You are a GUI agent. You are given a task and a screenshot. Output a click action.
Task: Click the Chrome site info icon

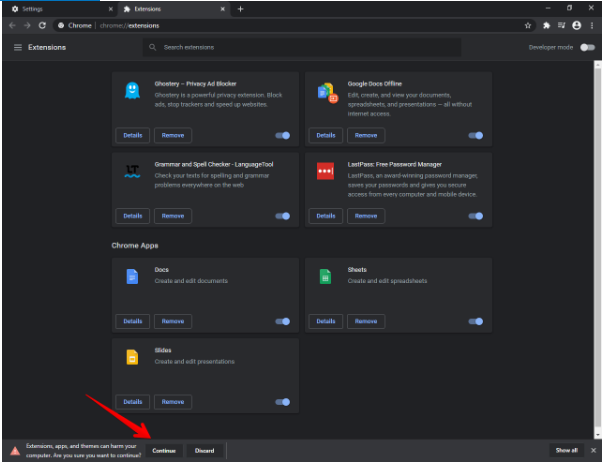click(61, 26)
